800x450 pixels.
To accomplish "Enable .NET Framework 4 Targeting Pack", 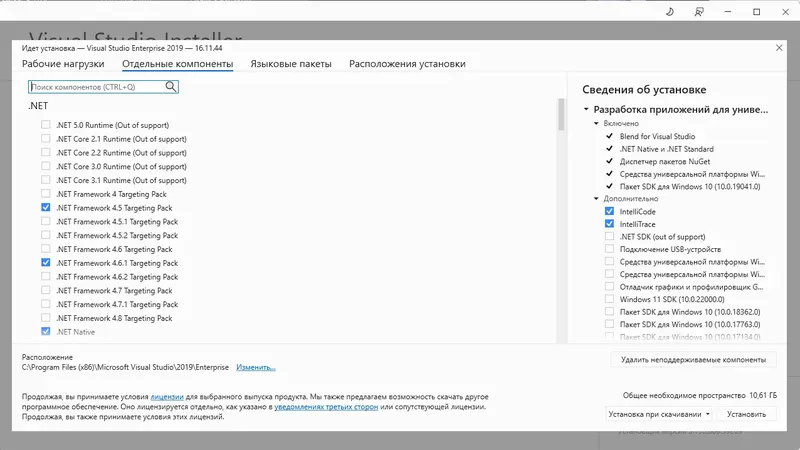I will pos(46,193).
